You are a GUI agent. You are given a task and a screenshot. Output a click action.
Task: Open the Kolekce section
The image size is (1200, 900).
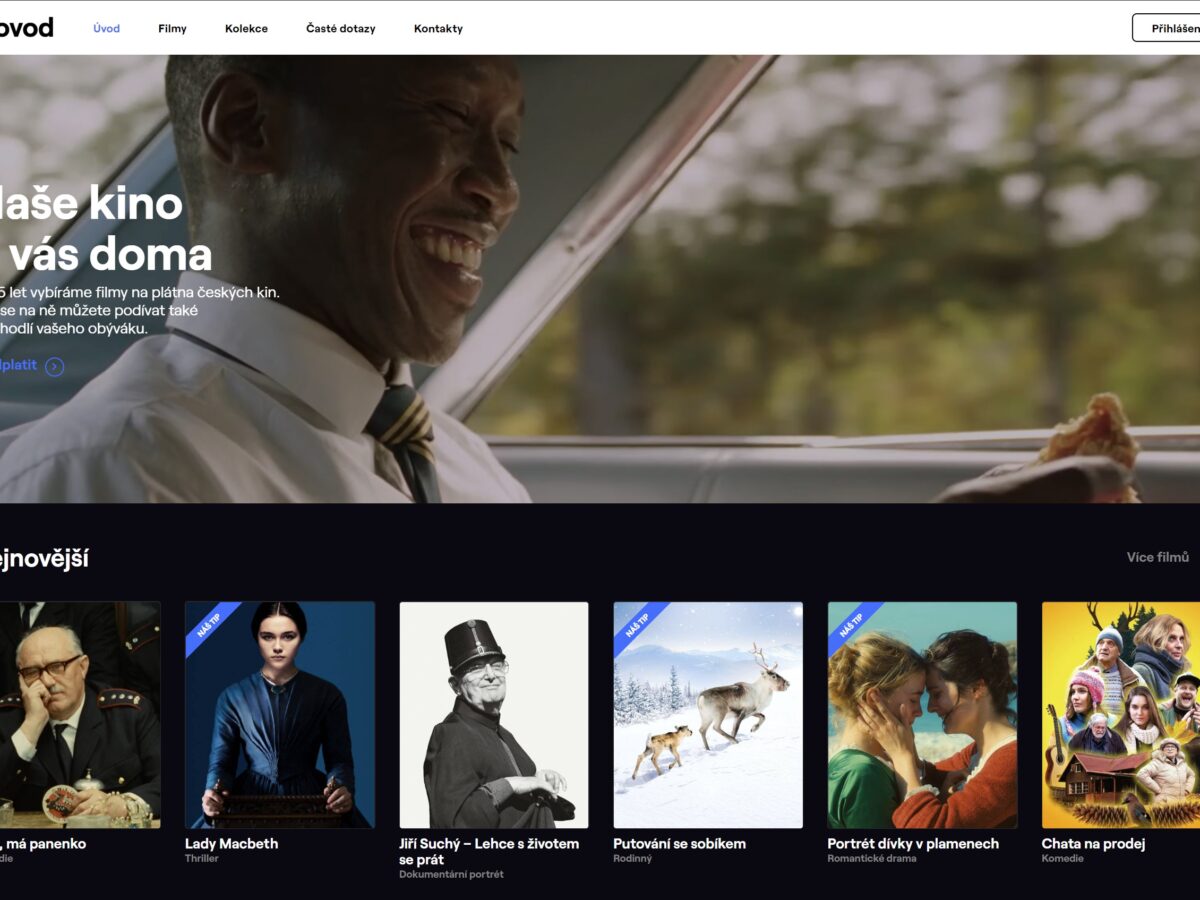pyautogui.click(x=247, y=28)
